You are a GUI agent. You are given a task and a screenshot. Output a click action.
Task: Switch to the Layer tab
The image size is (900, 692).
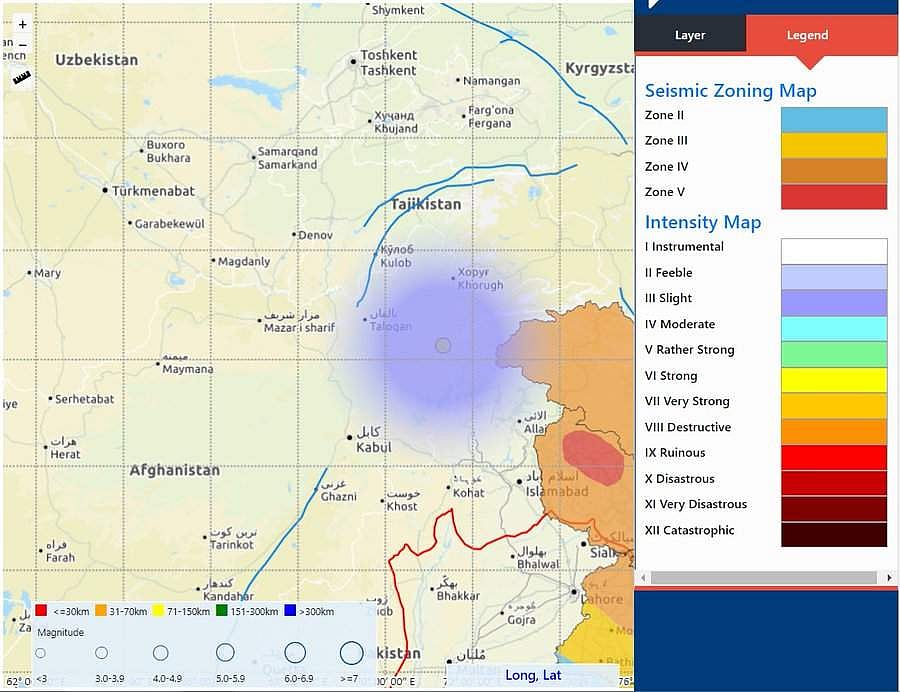tap(690, 35)
